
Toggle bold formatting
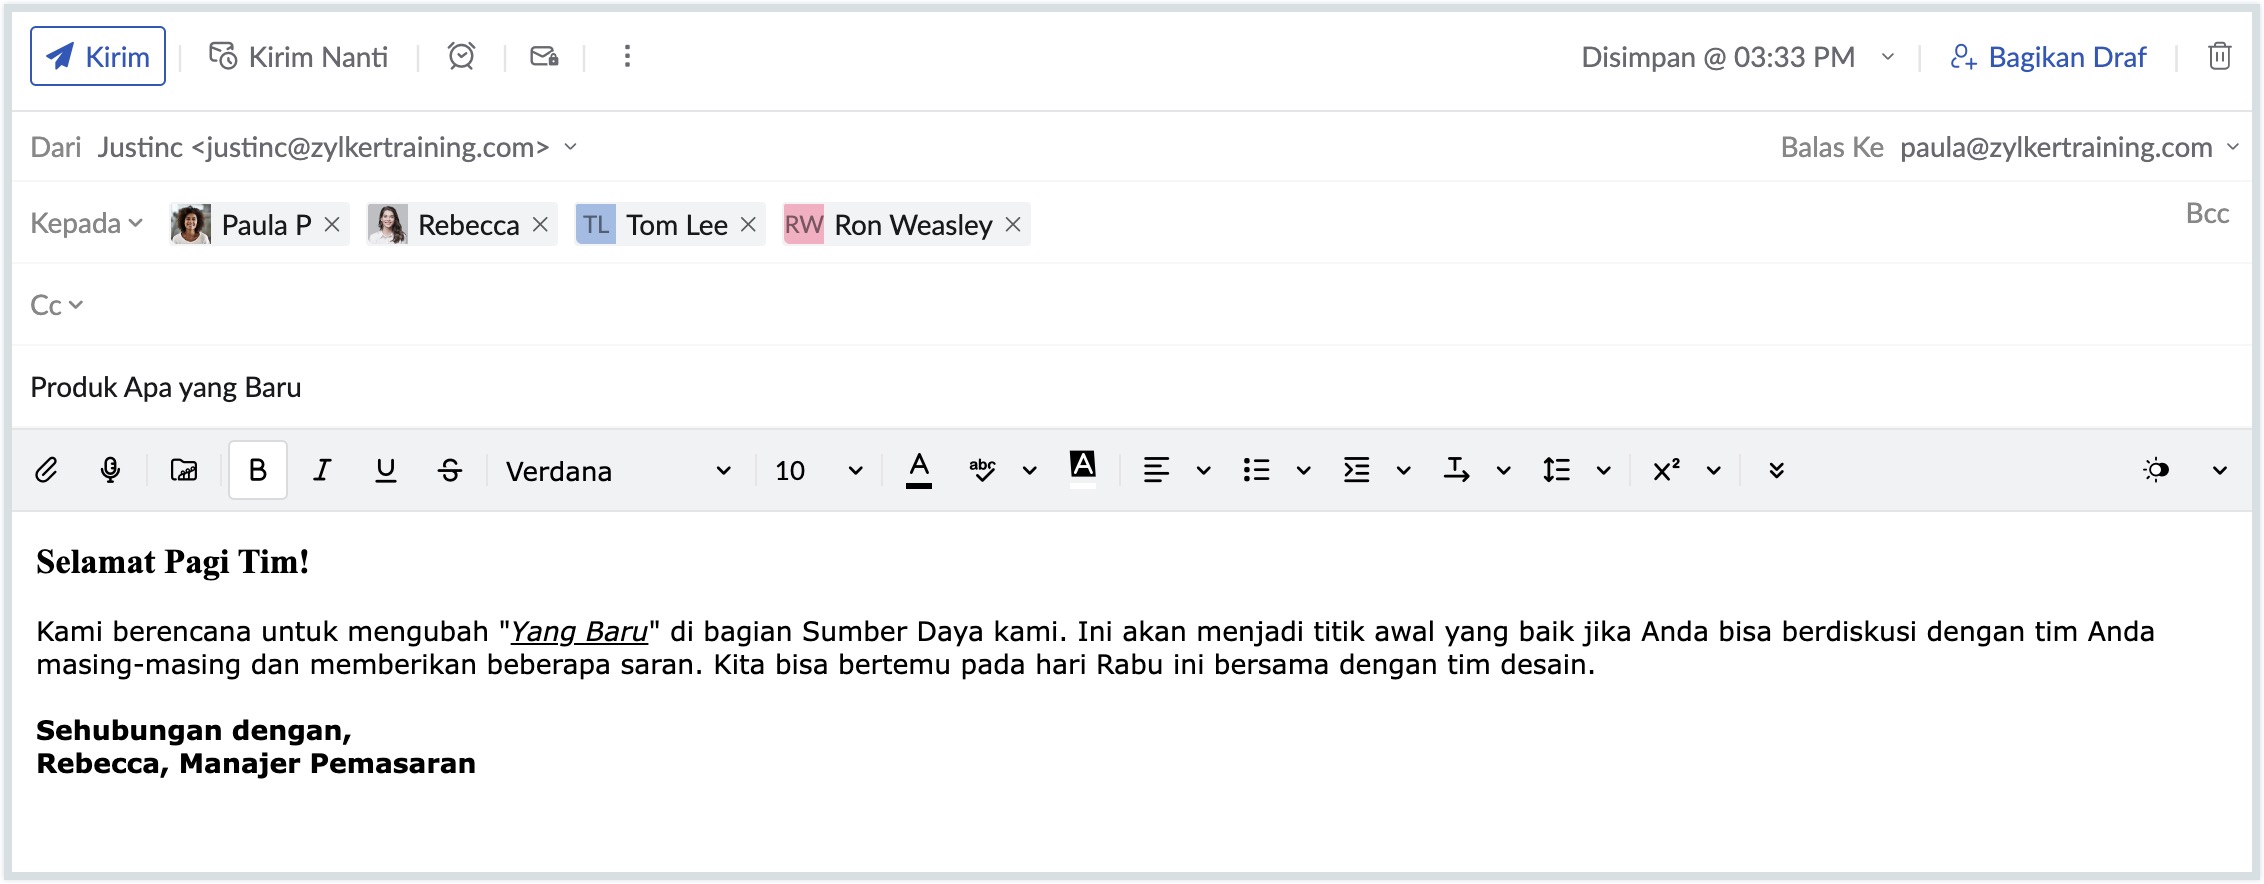click(257, 470)
